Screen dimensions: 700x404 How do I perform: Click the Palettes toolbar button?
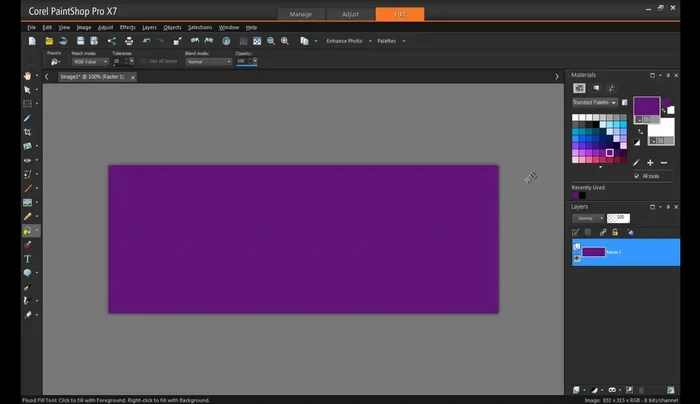click(385, 41)
